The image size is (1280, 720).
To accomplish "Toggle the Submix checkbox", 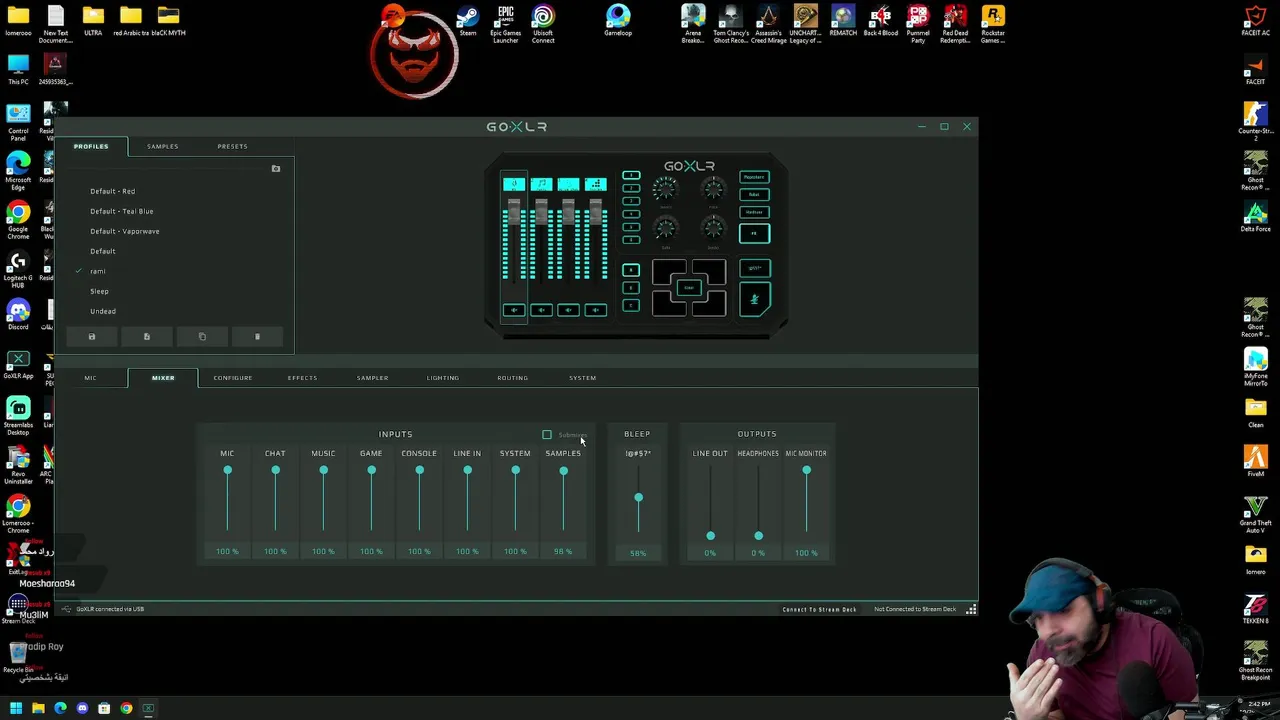I will 547,435.
